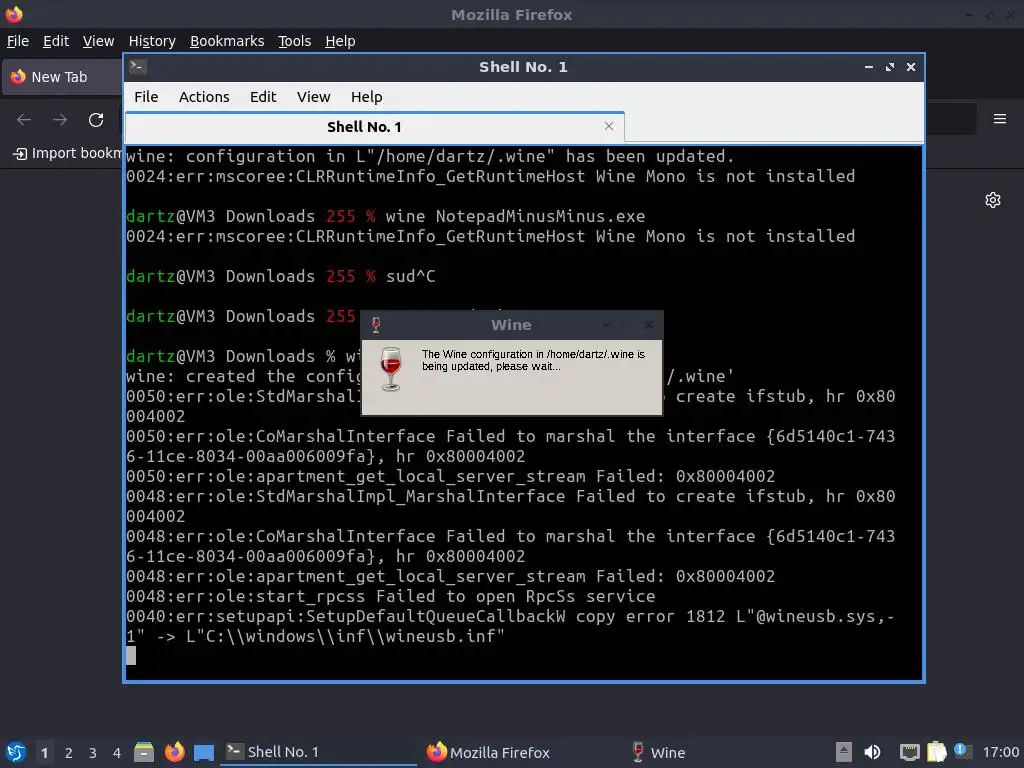This screenshot has height=768, width=1024.
Task: Switch to workspace 4
Action: [116, 752]
